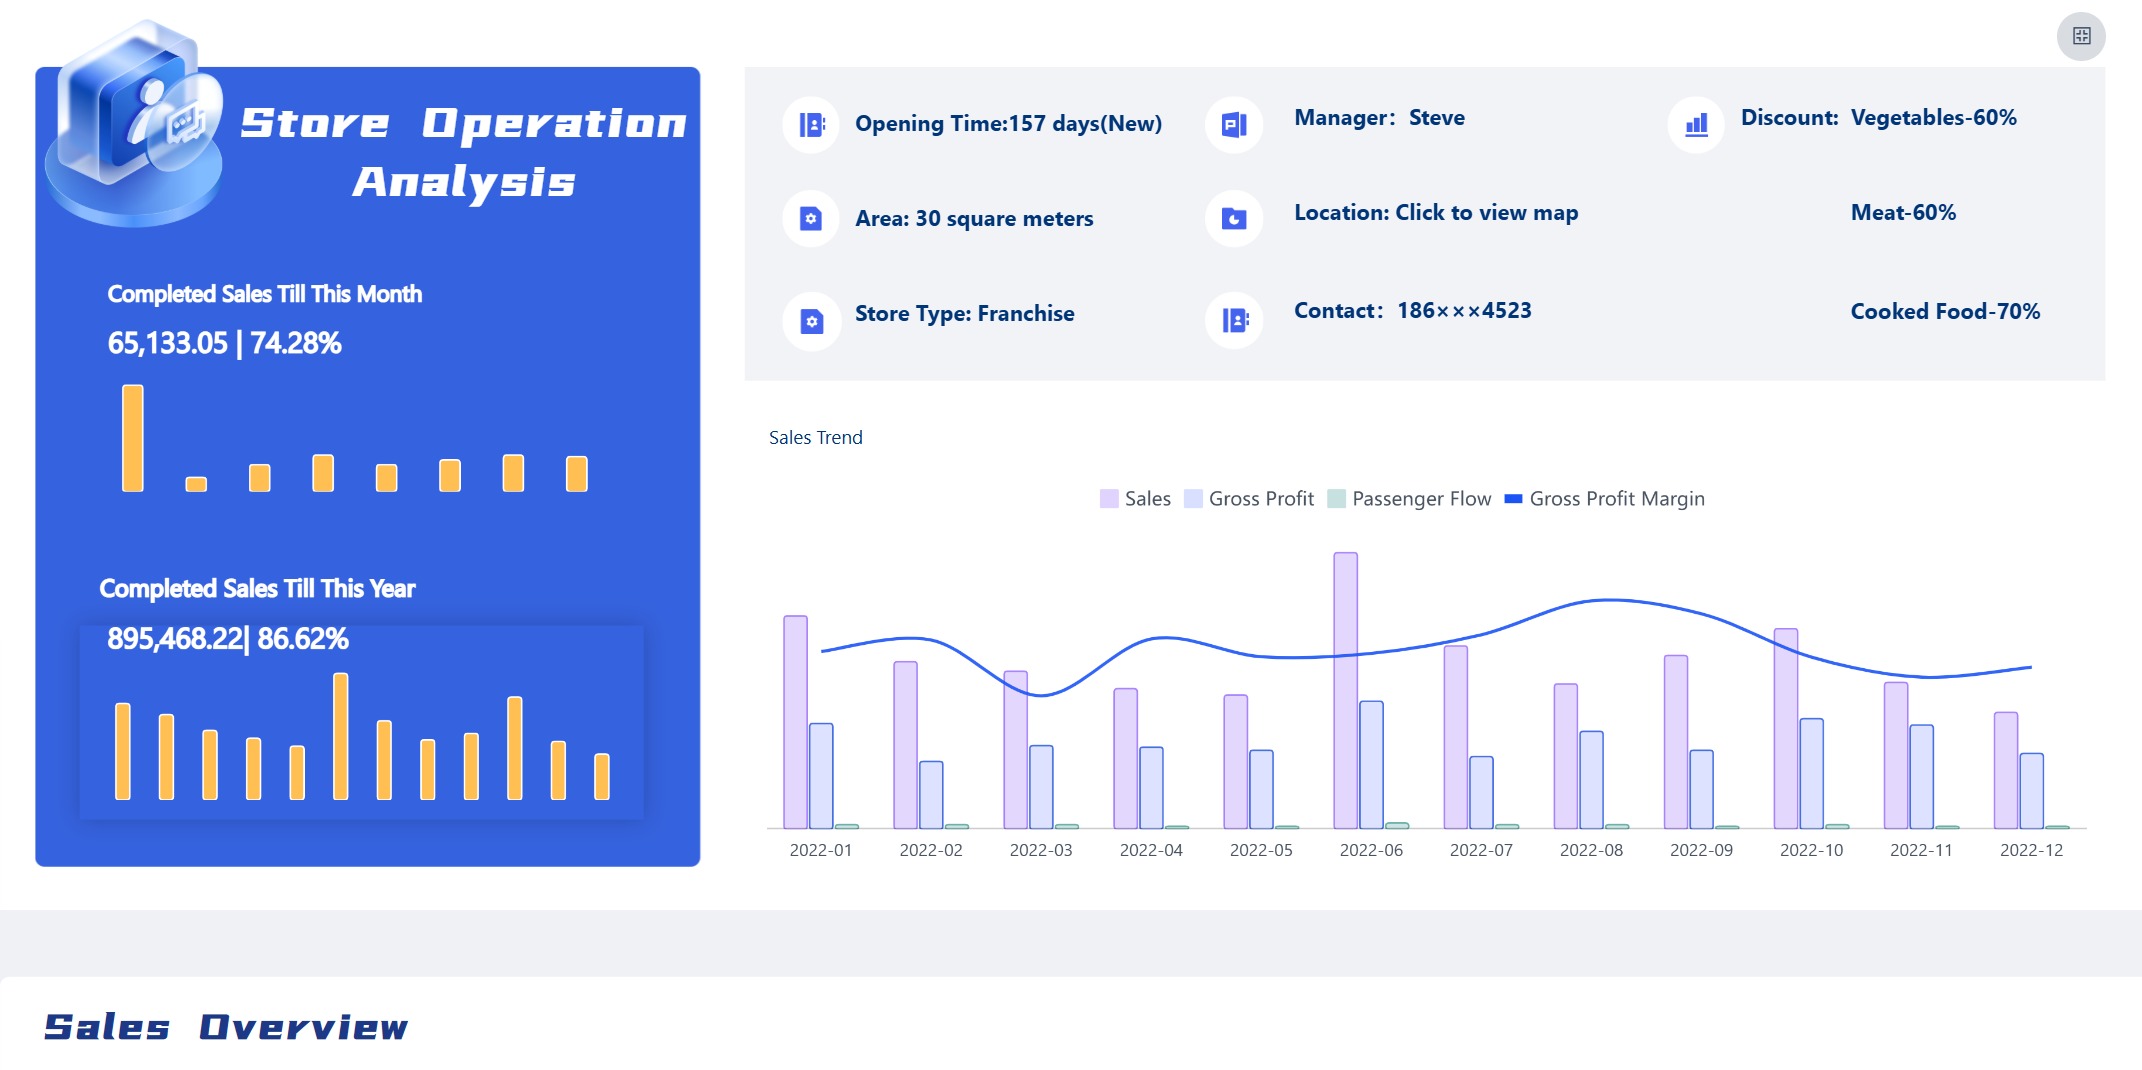
Task: Click the Contact phone number 186××4523
Action: (x=1464, y=311)
